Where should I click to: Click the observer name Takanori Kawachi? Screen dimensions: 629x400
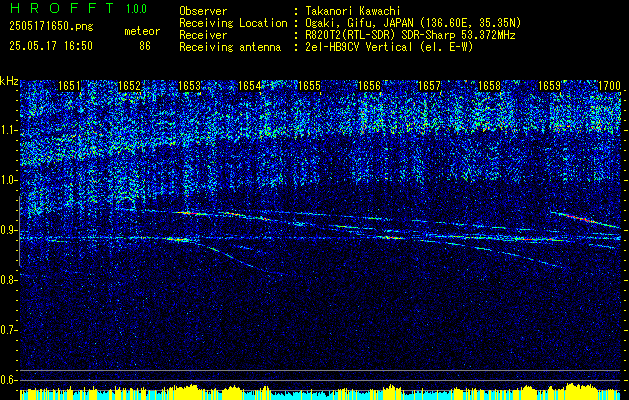coord(351,11)
